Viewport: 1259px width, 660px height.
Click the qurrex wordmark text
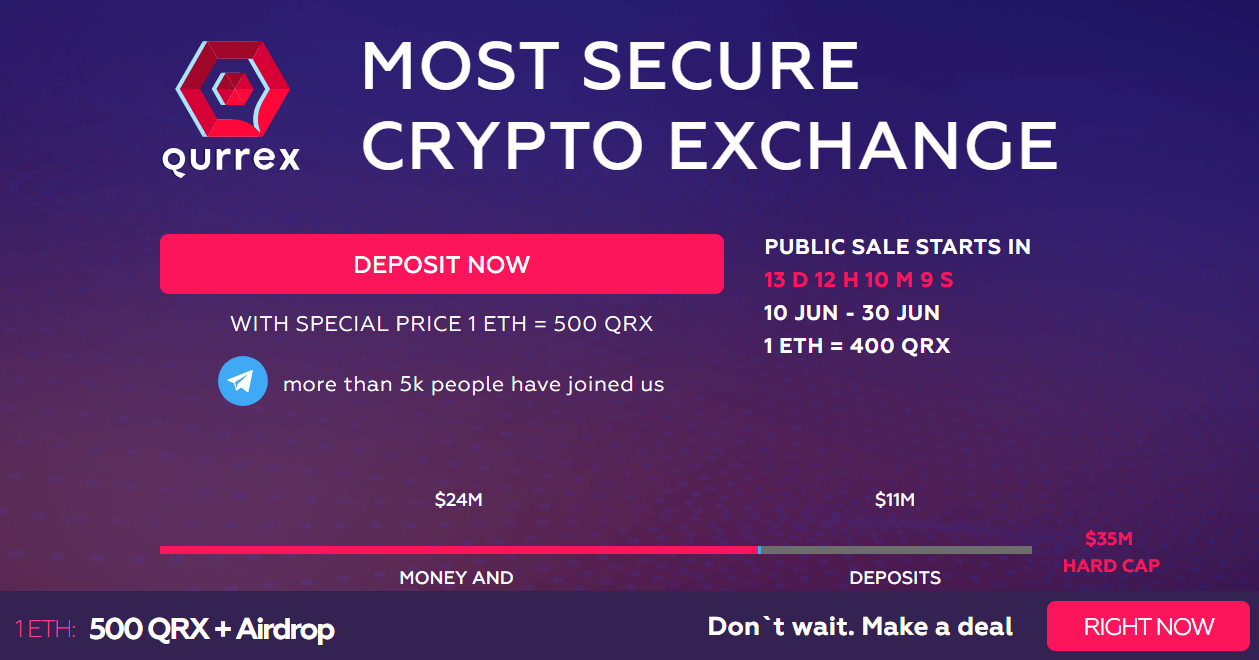[231, 158]
